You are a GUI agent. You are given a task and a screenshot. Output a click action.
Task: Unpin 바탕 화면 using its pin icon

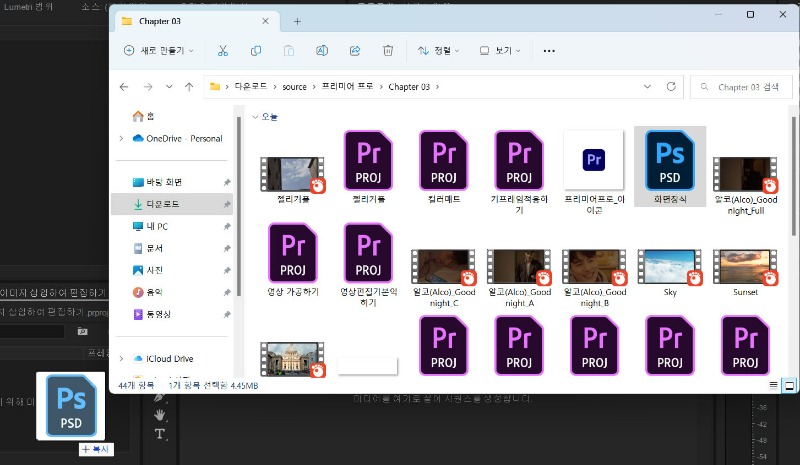[x=227, y=182]
